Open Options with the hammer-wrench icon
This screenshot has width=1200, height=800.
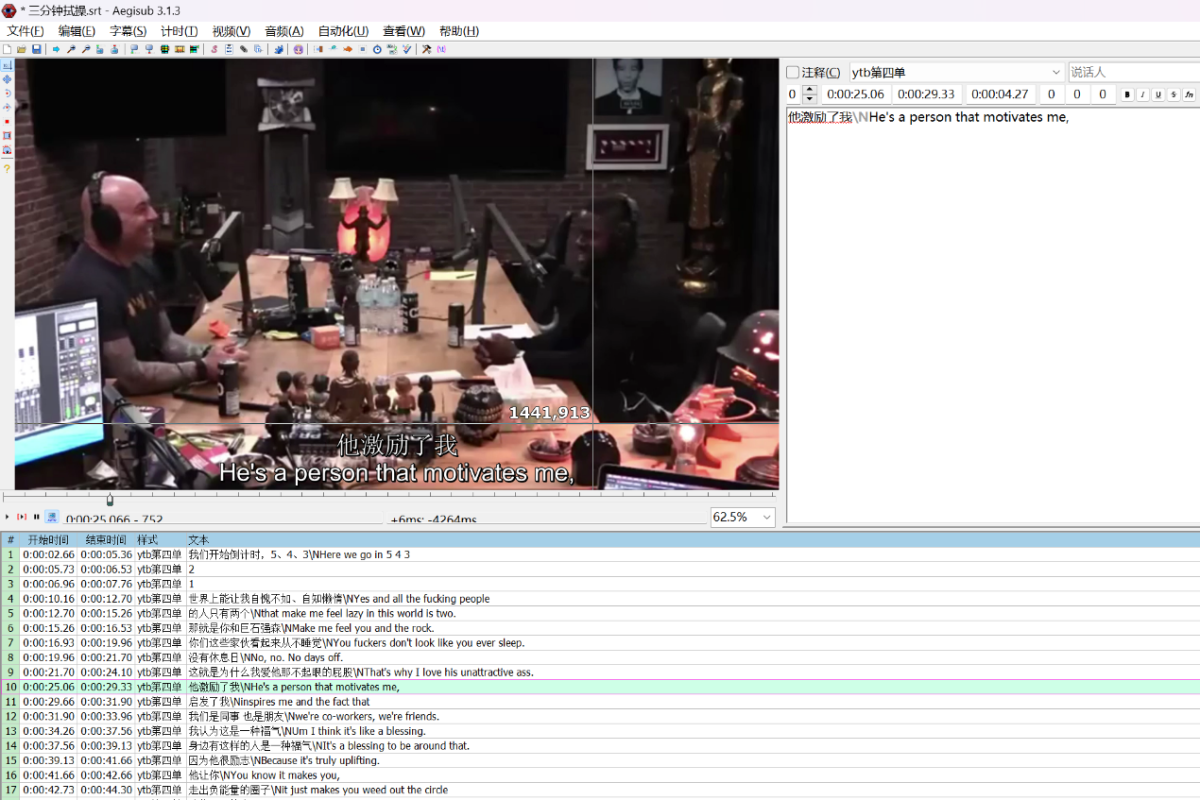(x=426, y=49)
